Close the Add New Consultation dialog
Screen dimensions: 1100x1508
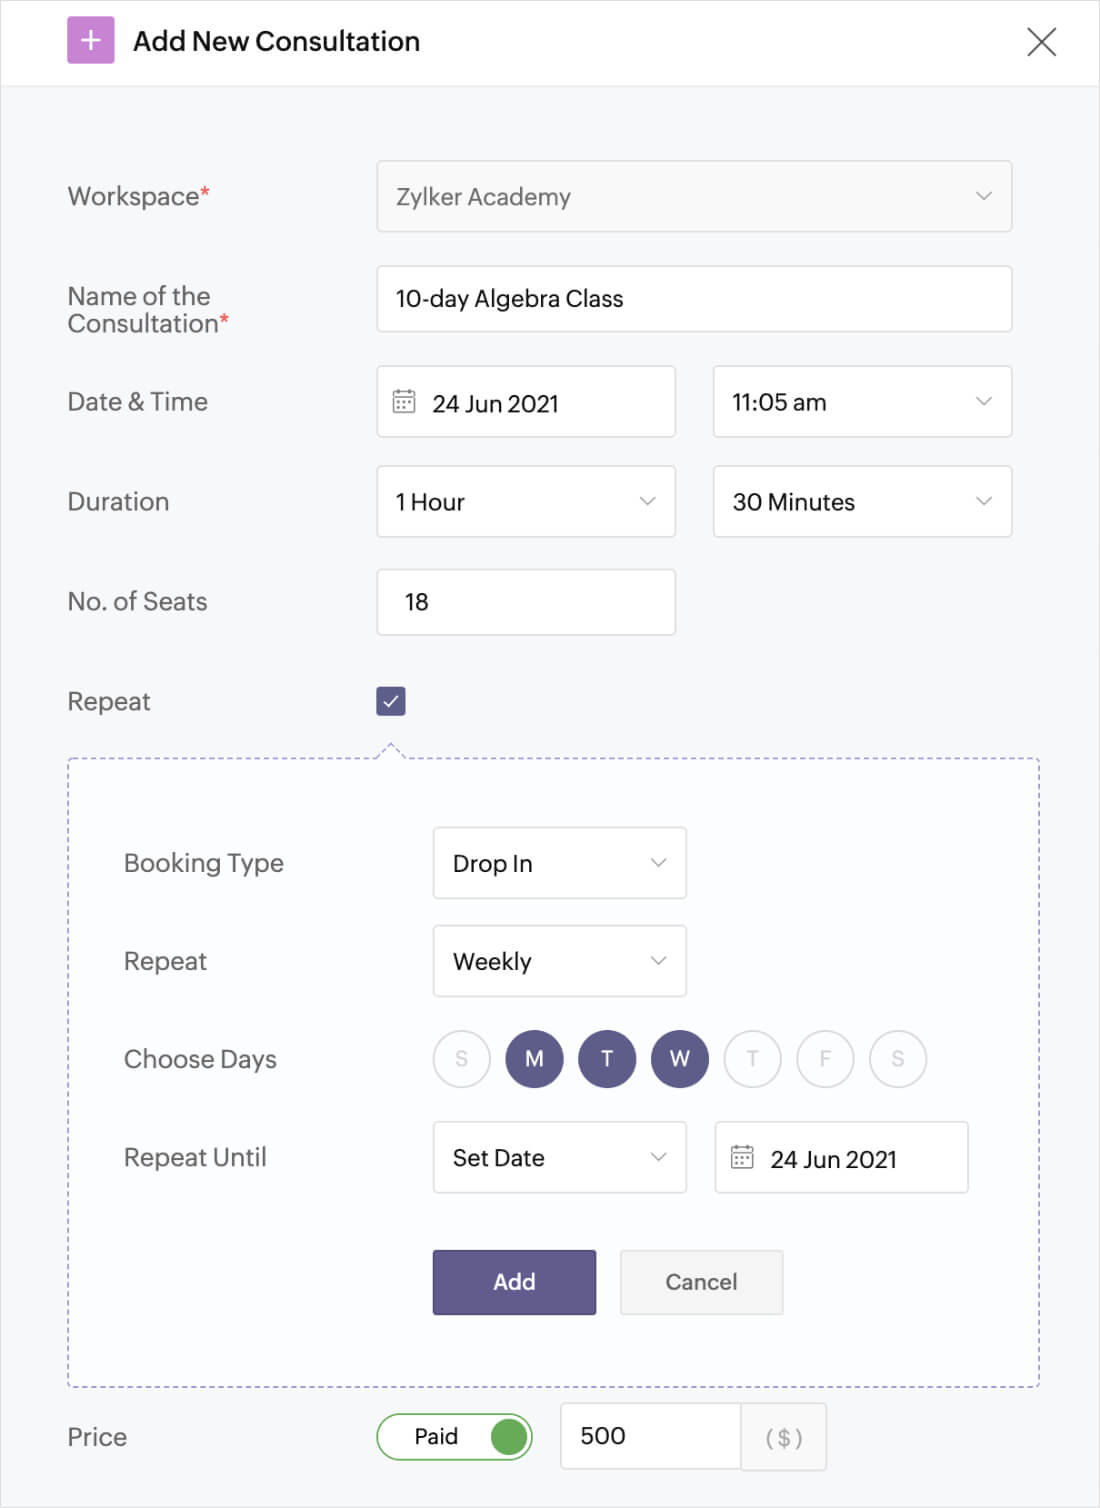tap(1041, 42)
